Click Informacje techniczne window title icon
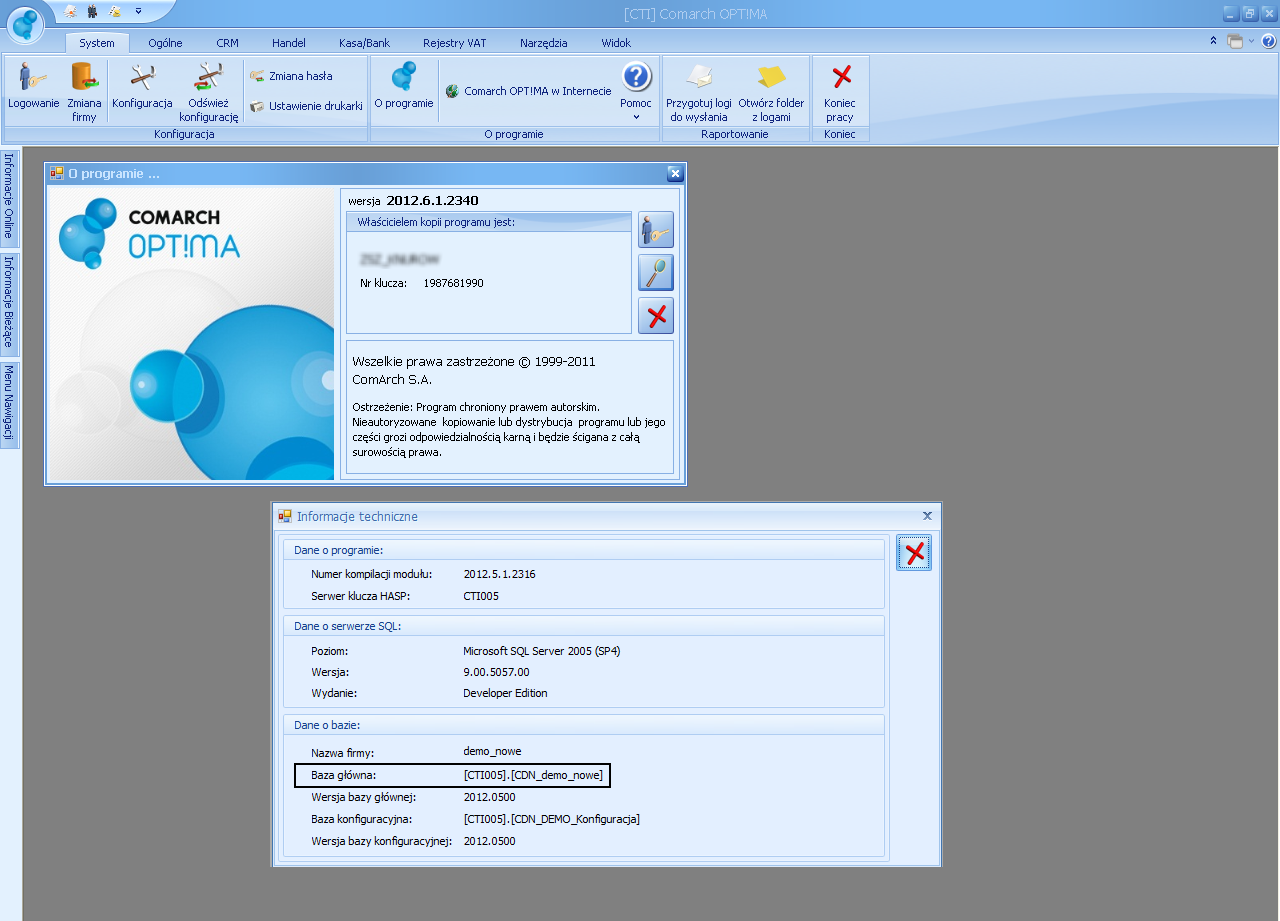Image resolution: width=1280 pixels, height=921 pixels. tap(285, 516)
